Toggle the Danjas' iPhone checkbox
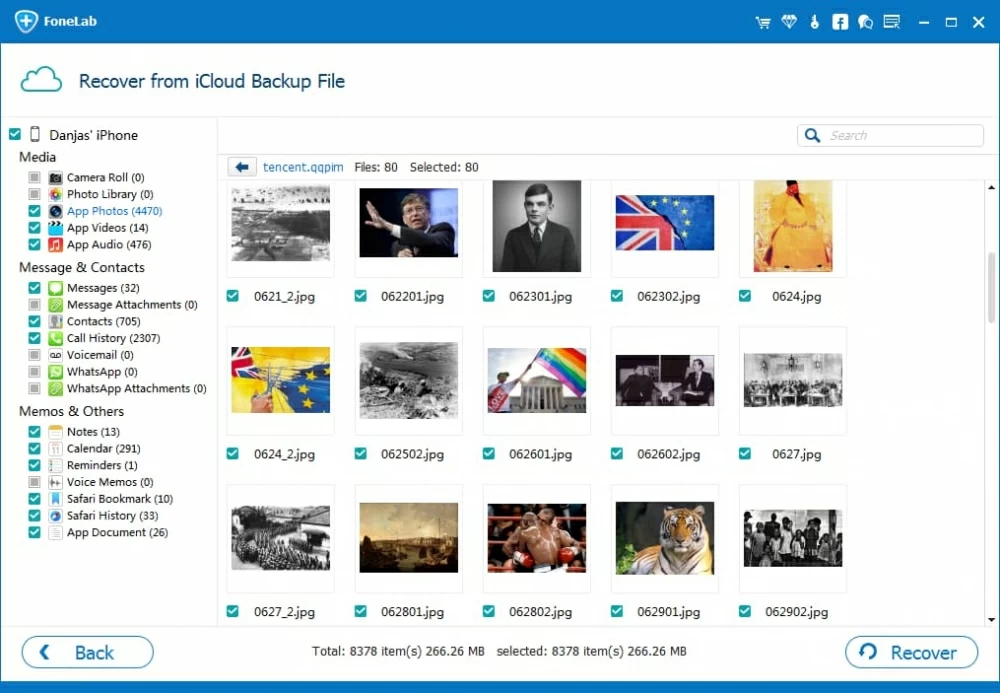Image resolution: width=1000 pixels, height=693 pixels. pos(15,134)
